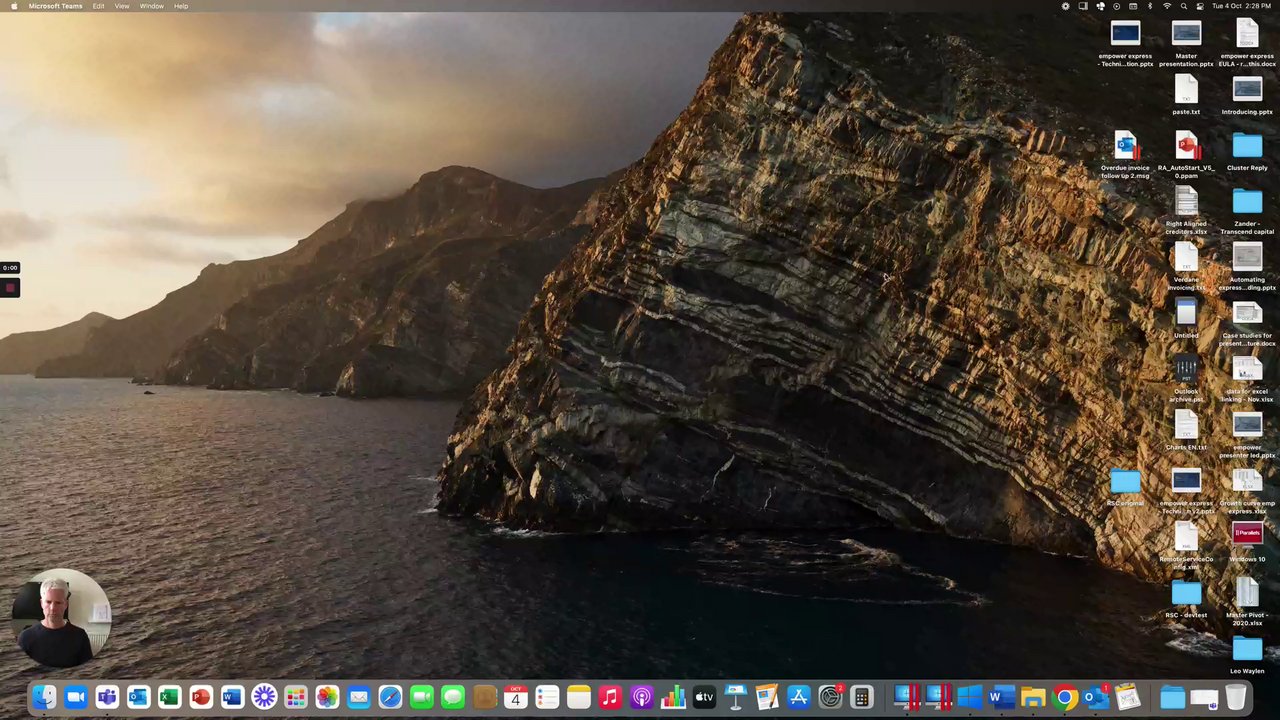Image resolution: width=1280 pixels, height=720 pixels.
Task: Open the Window menu
Action: coord(151,6)
